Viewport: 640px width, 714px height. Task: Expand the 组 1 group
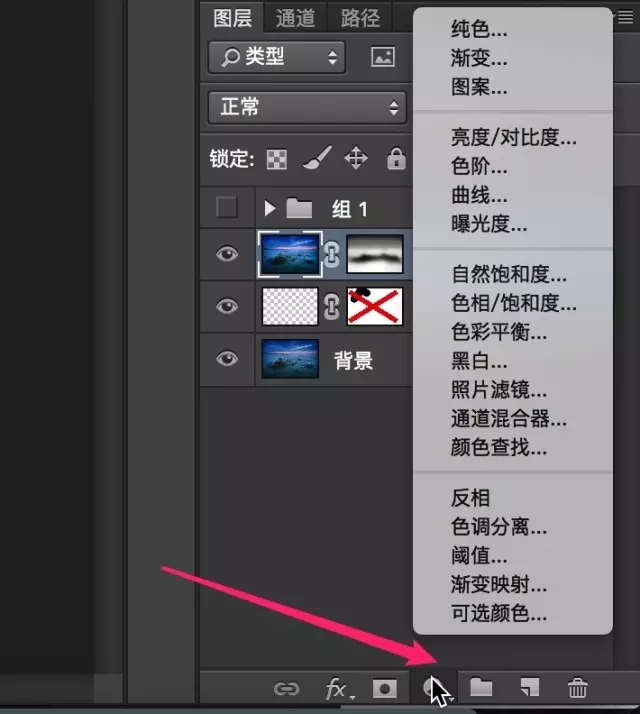(x=269, y=209)
